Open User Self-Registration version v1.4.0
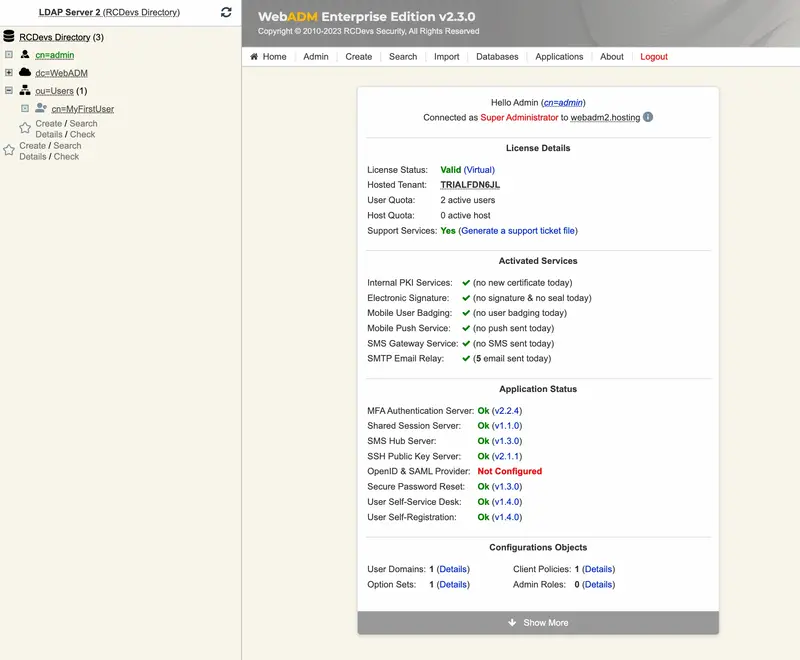The image size is (800, 660). coord(507,517)
